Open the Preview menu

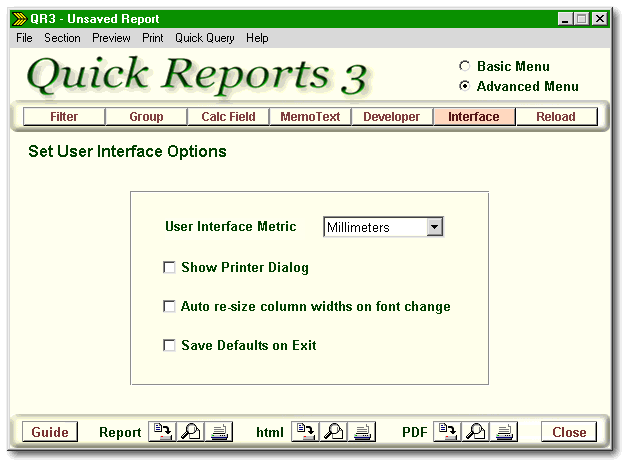[x=111, y=38]
